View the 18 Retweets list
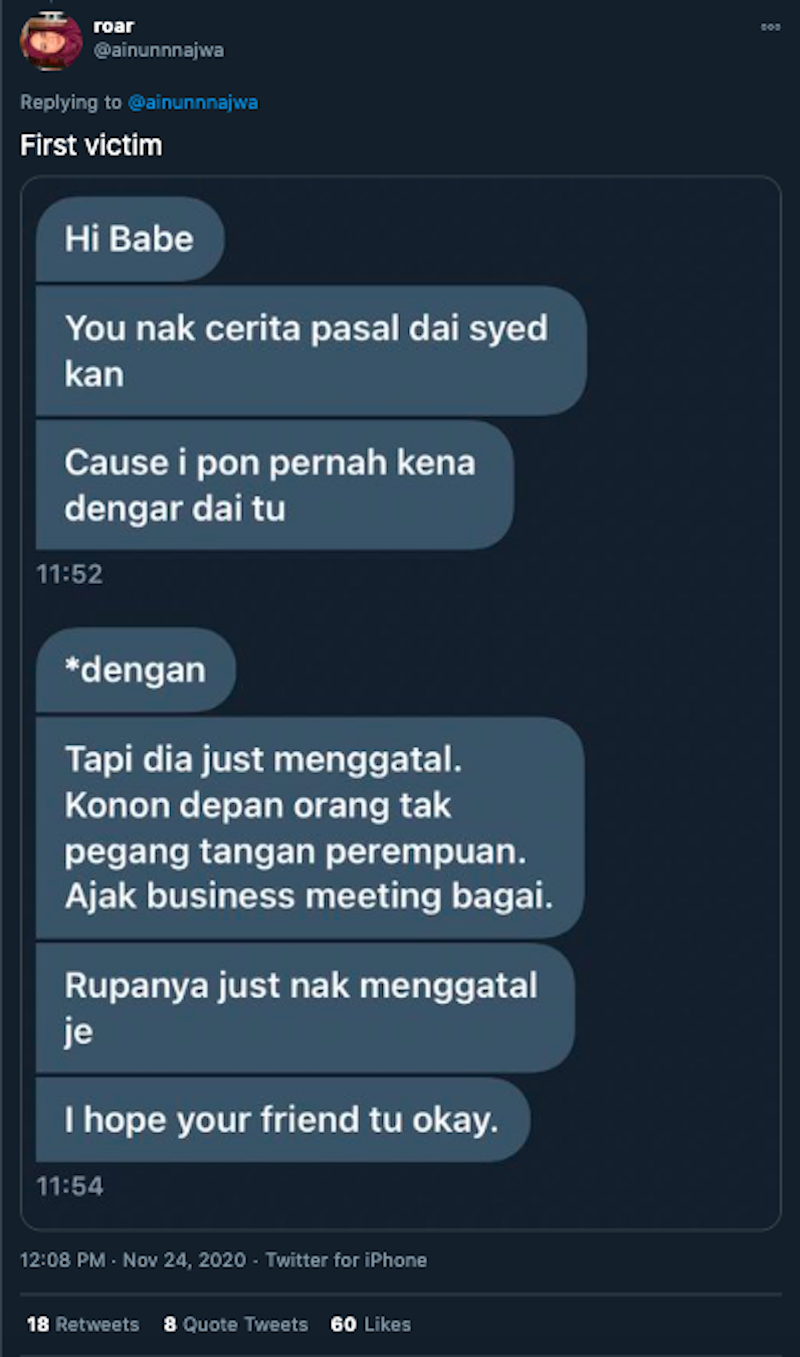 [x=83, y=1324]
